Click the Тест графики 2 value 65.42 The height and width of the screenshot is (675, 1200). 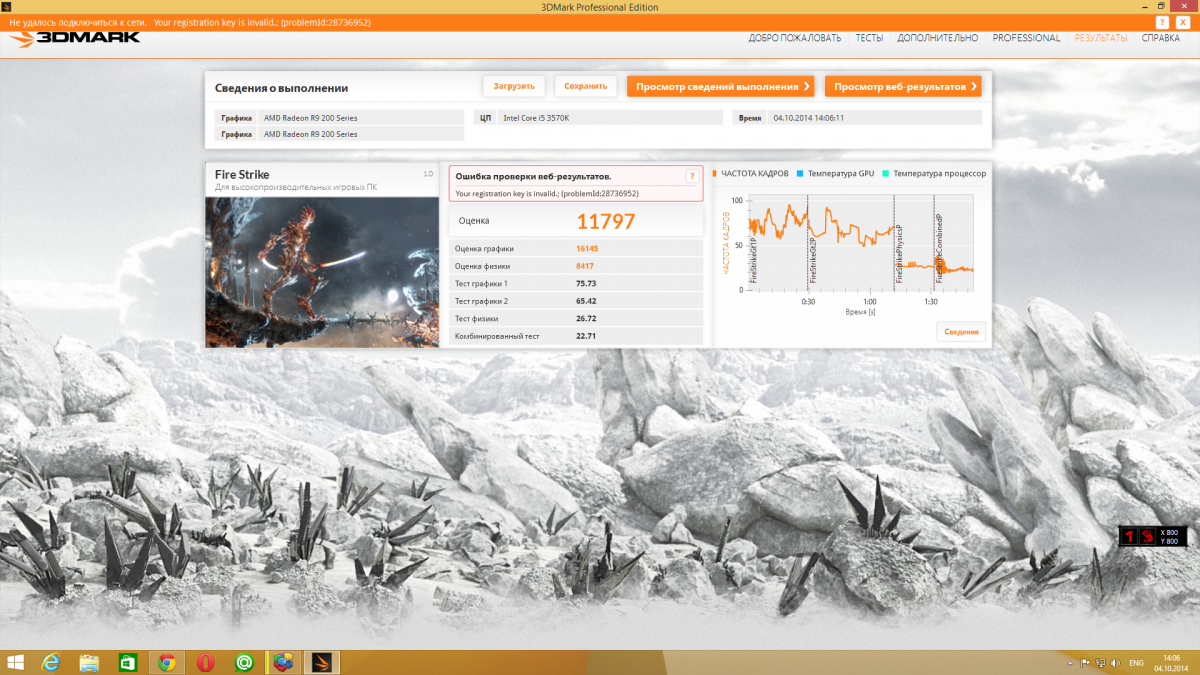coord(586,301)
